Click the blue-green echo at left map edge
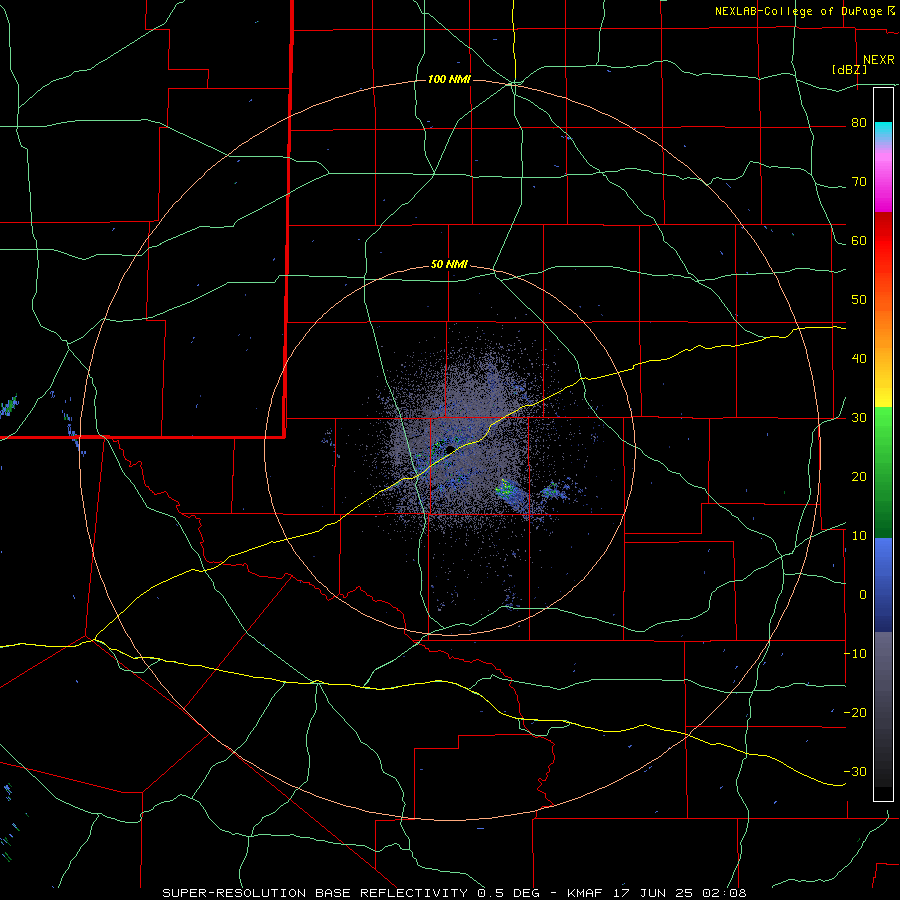The image size is (900, 900). coord(8,406)
